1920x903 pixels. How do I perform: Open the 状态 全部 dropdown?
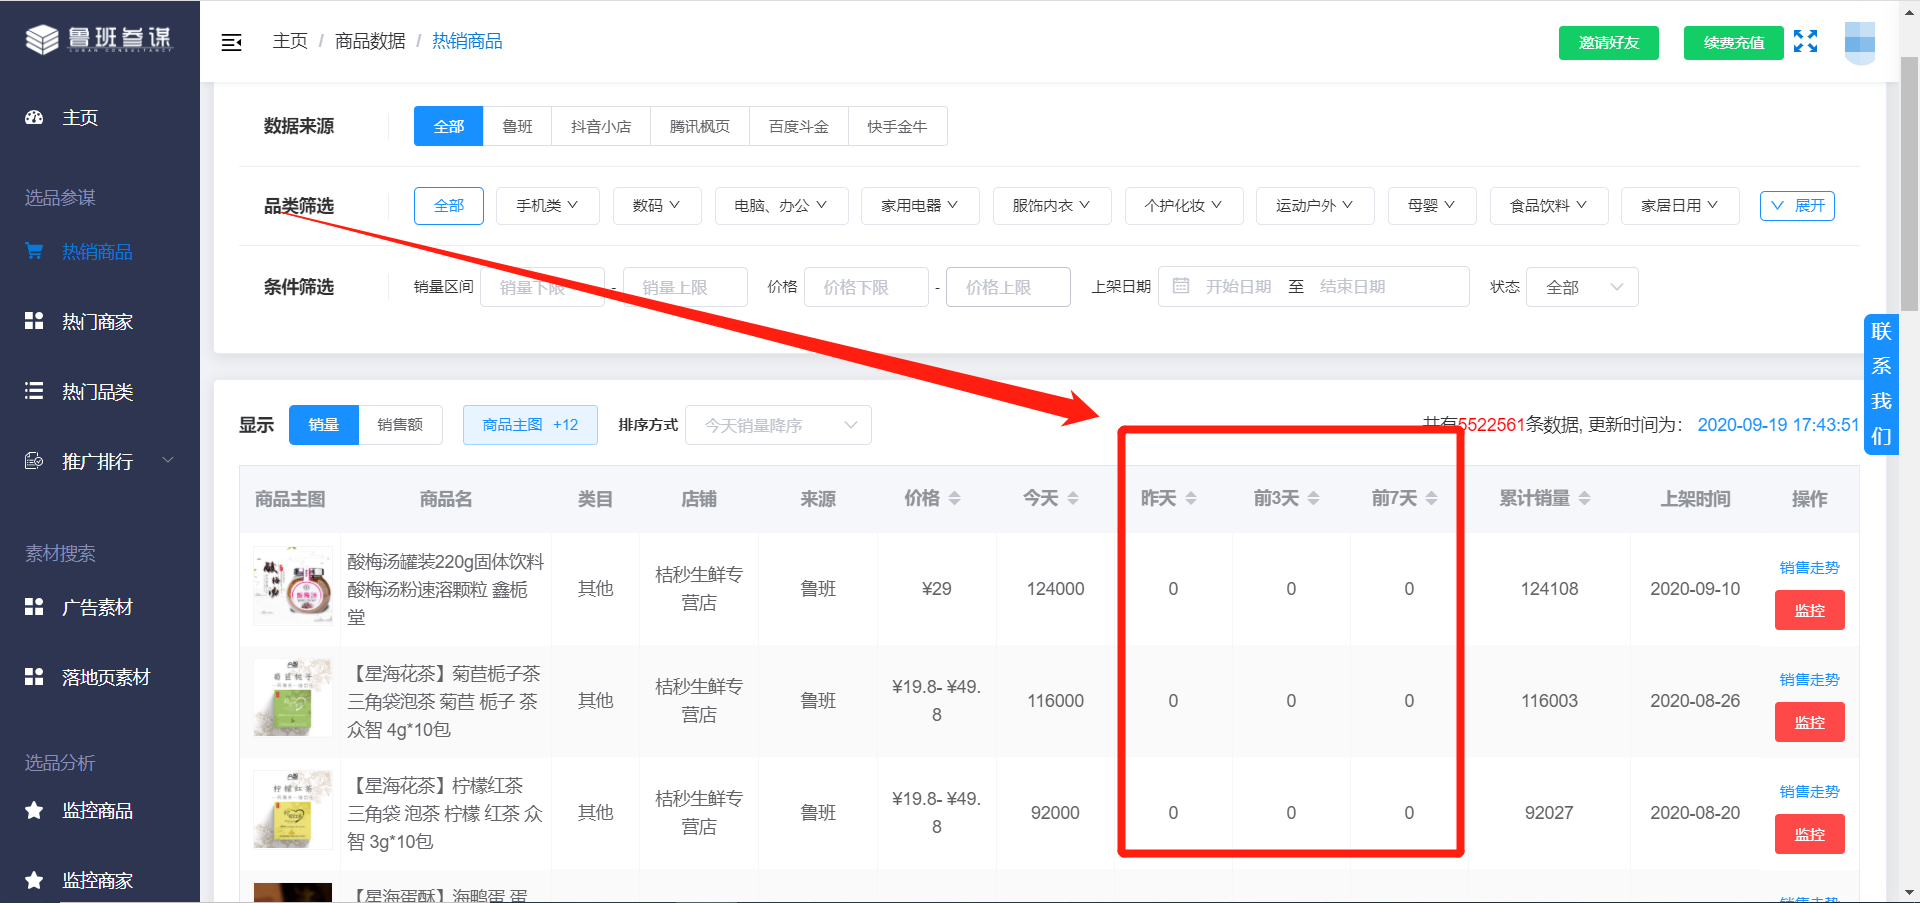click(1582, 287)
